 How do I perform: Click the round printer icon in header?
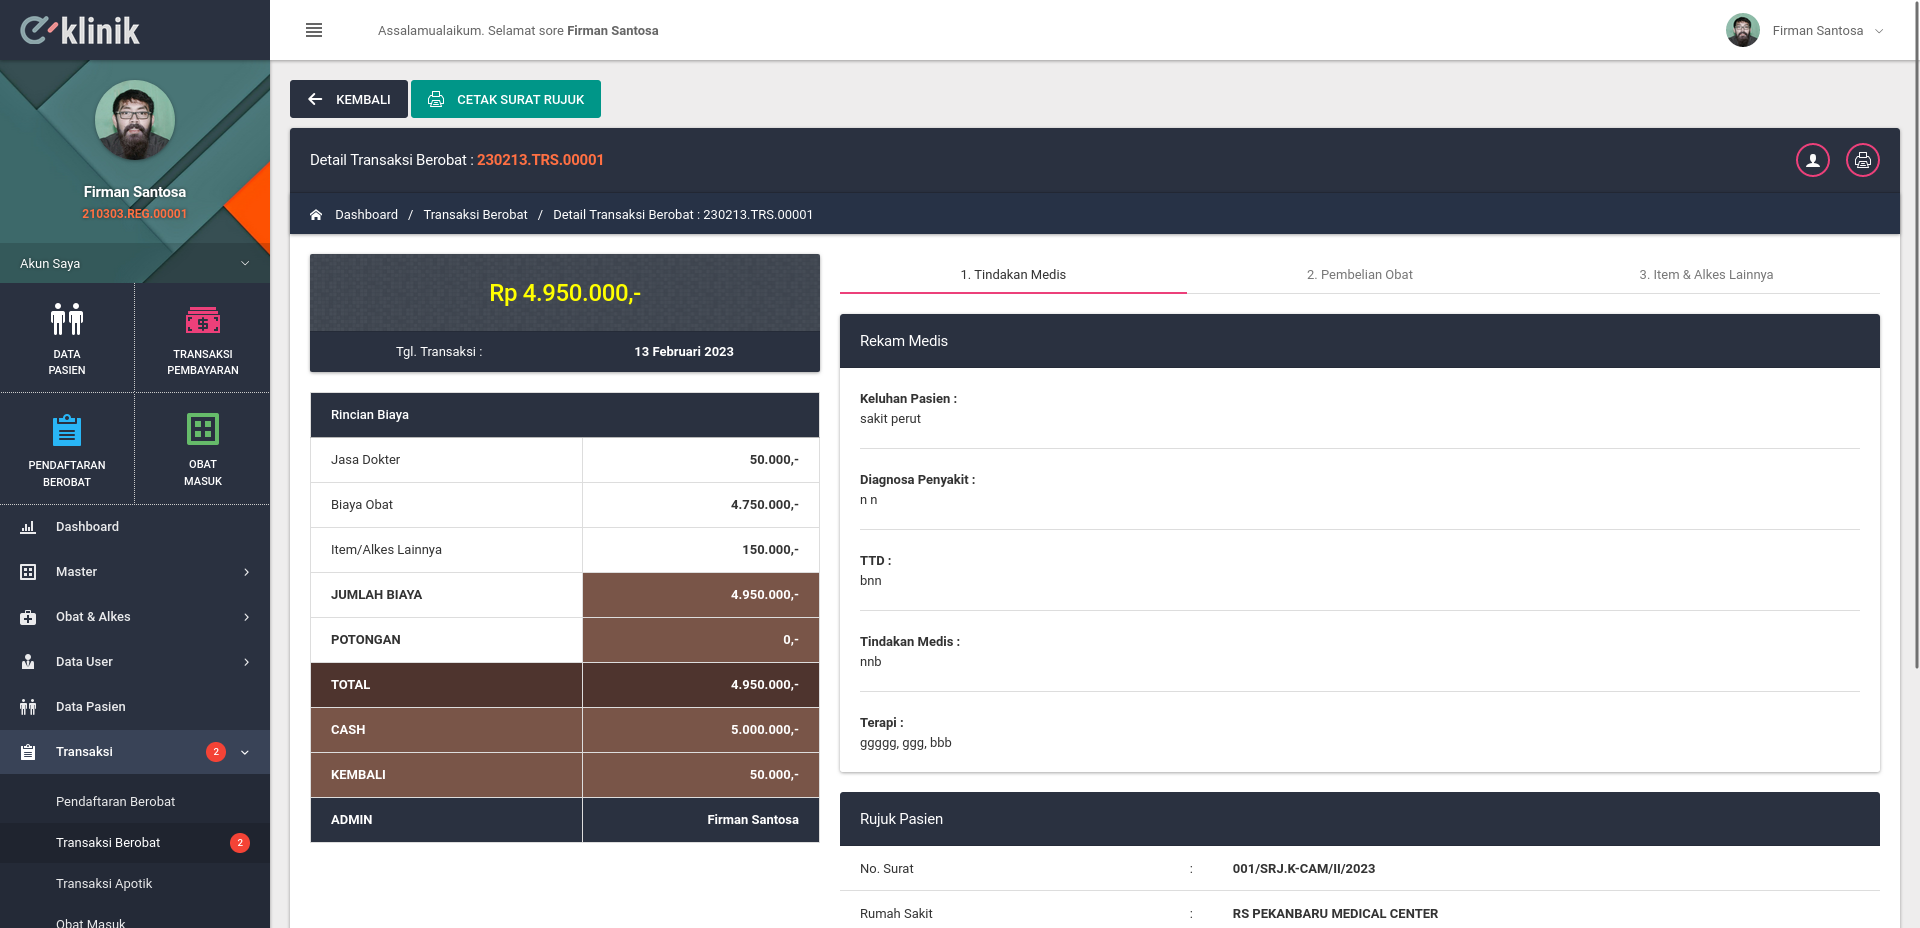[x=1862, y=160]
